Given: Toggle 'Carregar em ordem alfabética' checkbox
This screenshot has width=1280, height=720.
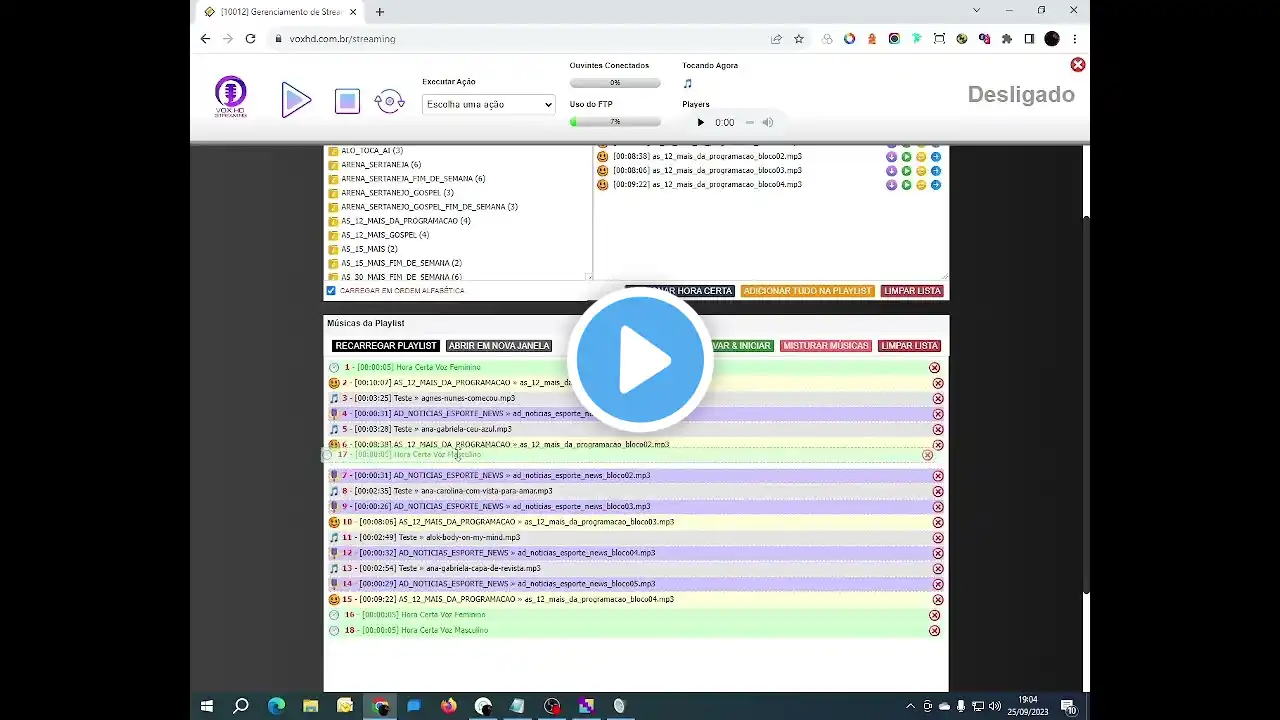Looking at the screenshot, I should (331, 291).
